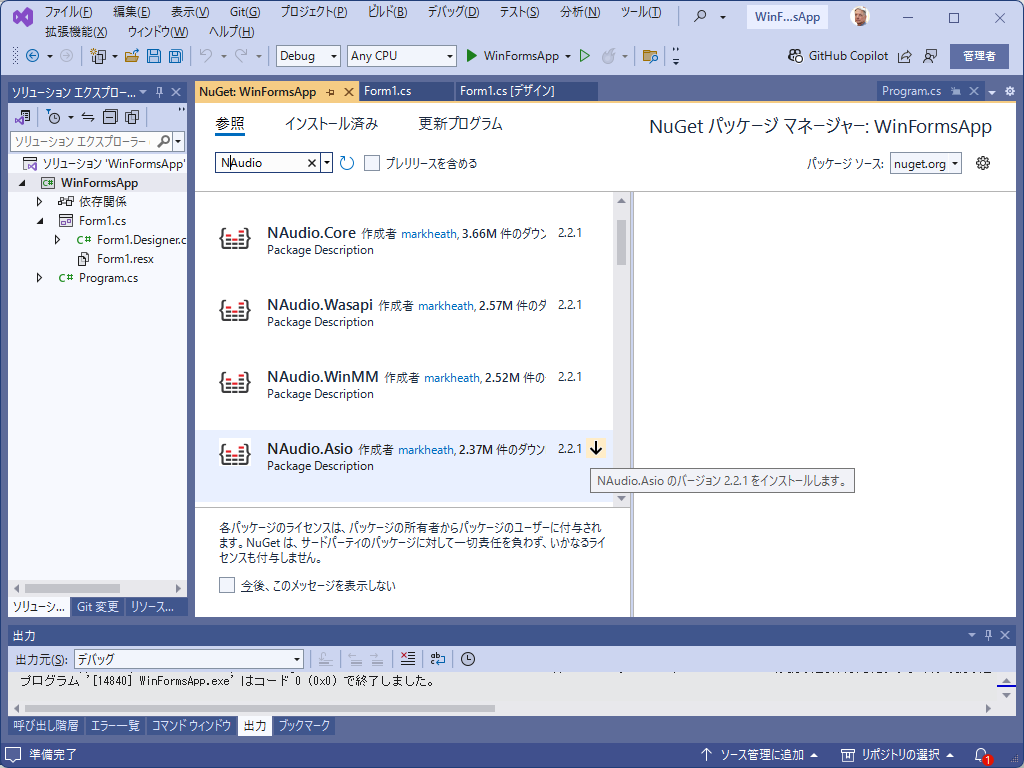Switch to the インストール済み tab
This screenshot has width=1024, height=768.
tap(332, 123)
